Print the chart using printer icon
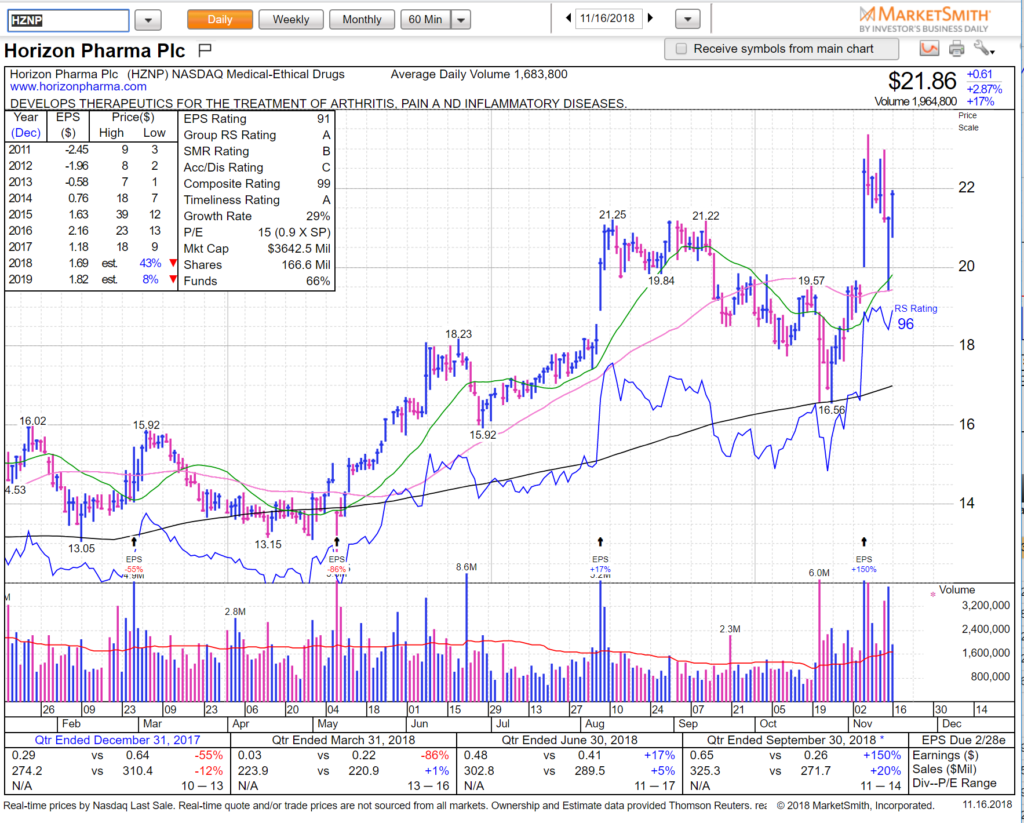1024x823 pixels. pos(956,48)
